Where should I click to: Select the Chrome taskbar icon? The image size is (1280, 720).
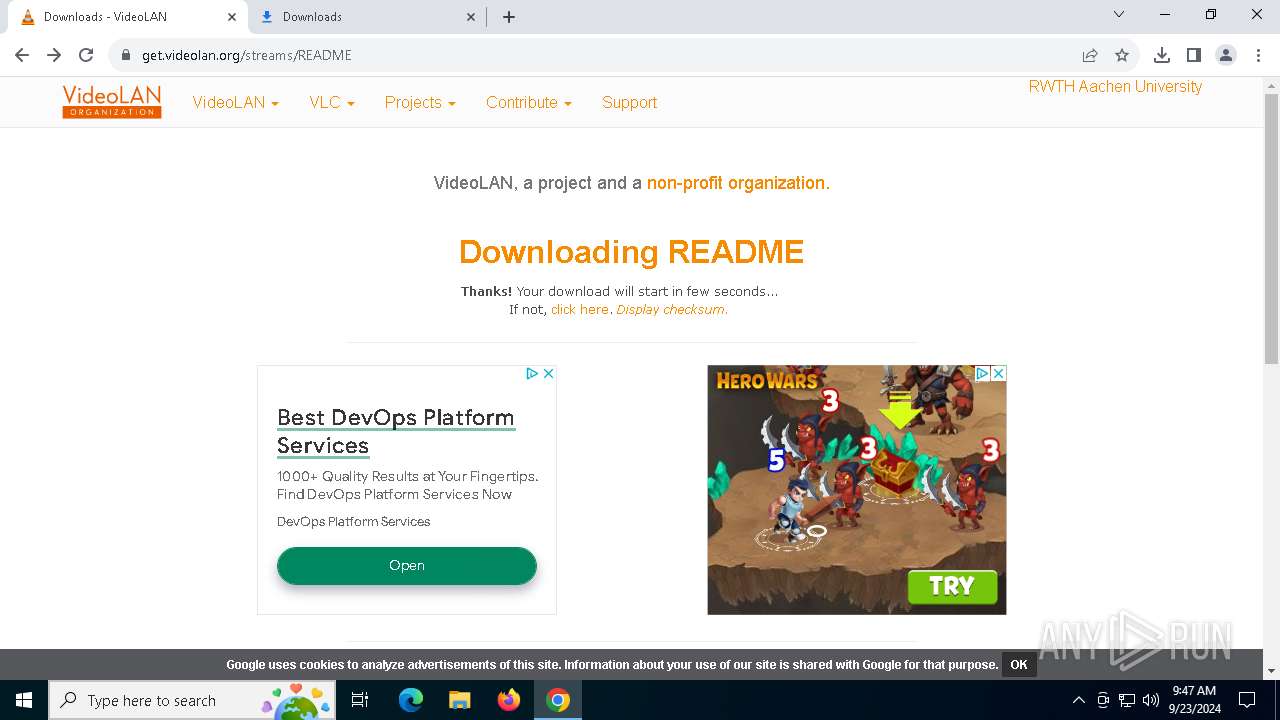point(558,700)
